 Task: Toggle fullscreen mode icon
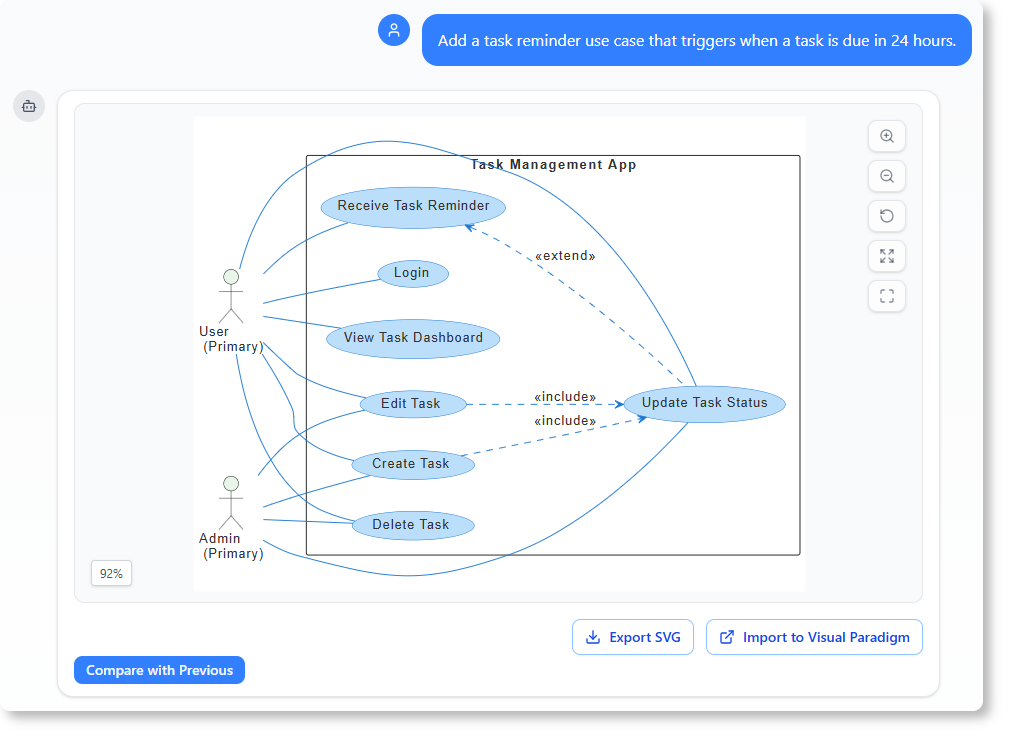[x=886, y=296]
